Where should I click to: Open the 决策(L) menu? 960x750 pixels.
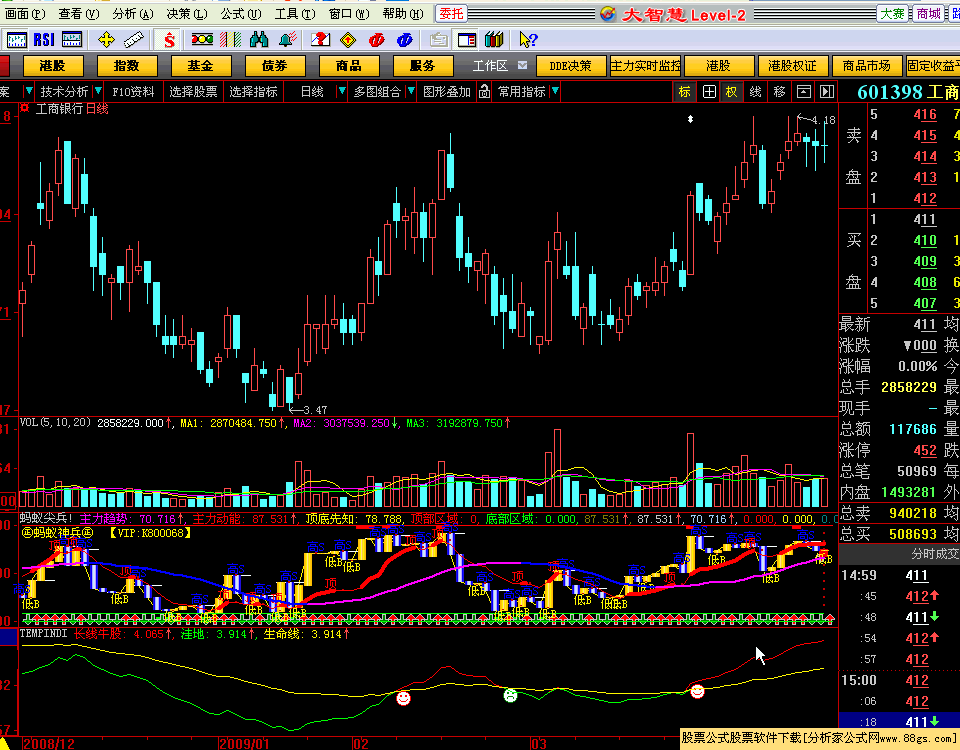point(186,13)
